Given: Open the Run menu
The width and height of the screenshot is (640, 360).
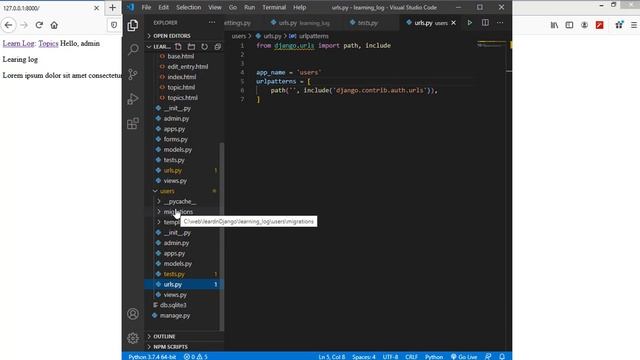Looking at the screenshot, I should [x=249, y=7].
